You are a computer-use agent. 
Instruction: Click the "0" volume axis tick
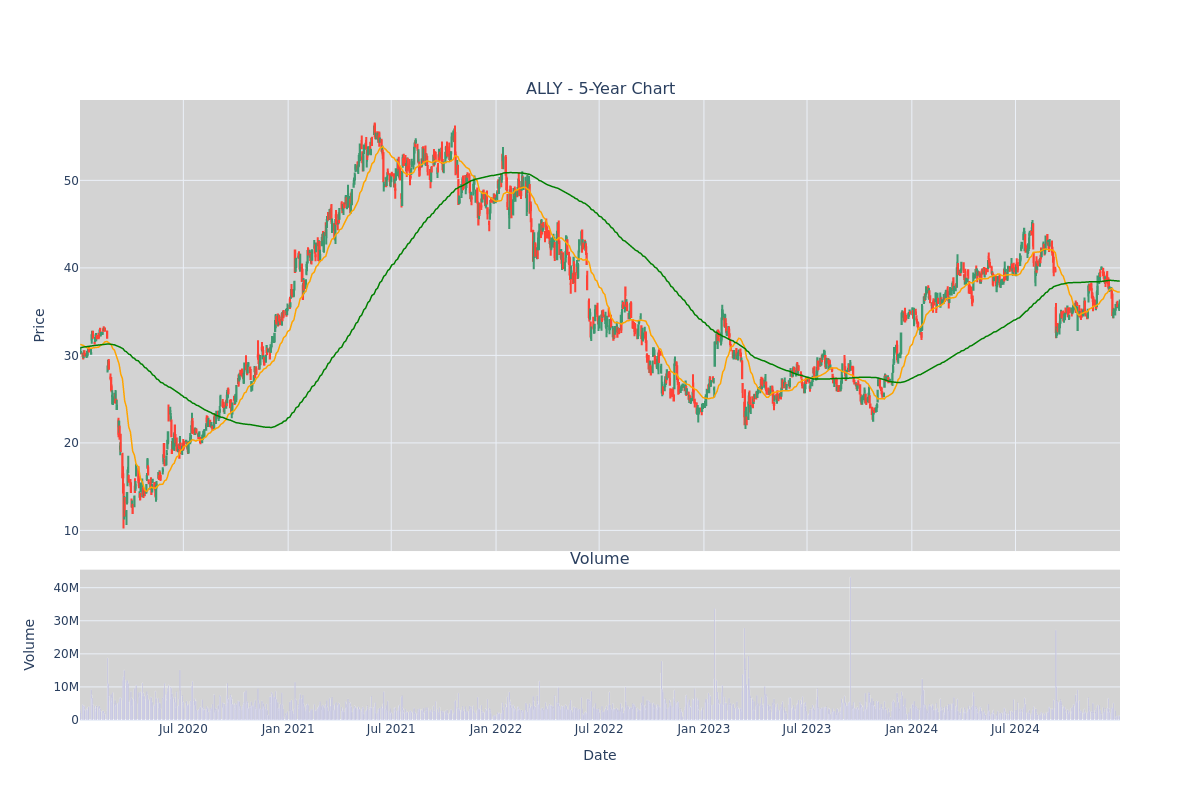pyautogui.click(x=75, y=720)
